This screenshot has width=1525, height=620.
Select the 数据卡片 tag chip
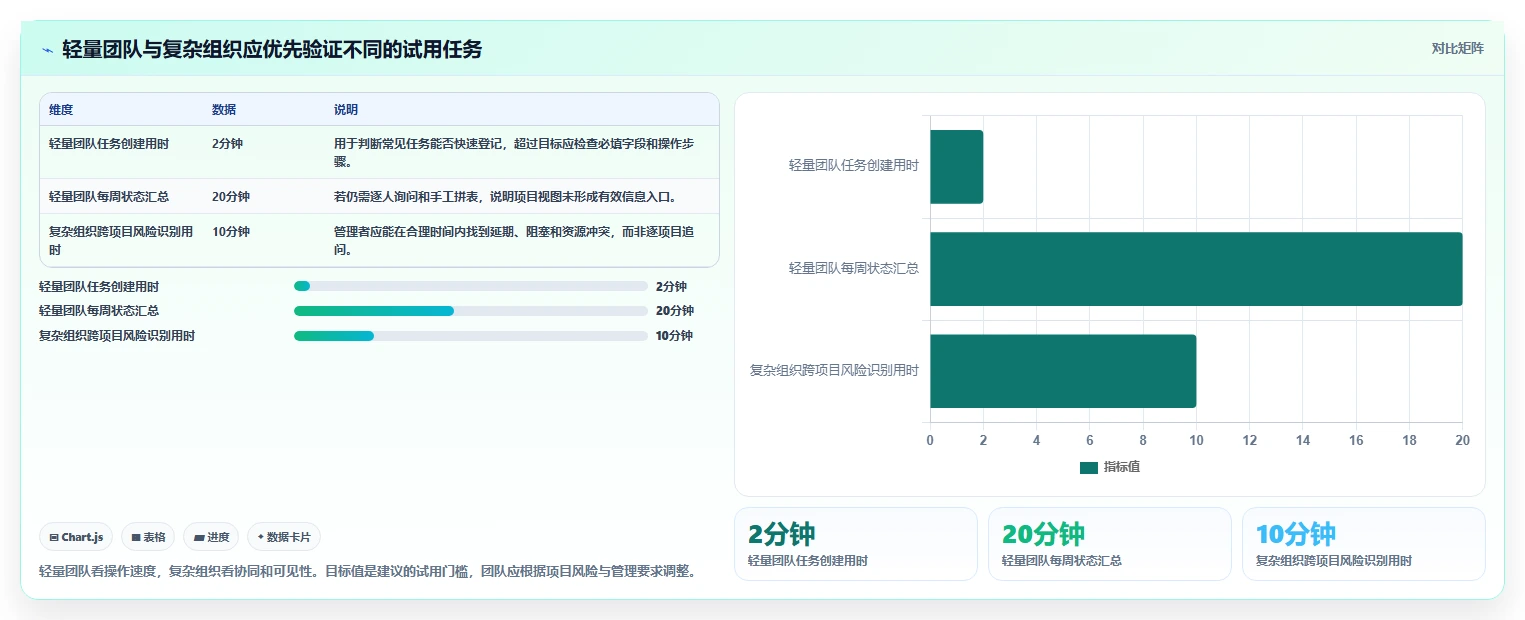click(284, 537)
